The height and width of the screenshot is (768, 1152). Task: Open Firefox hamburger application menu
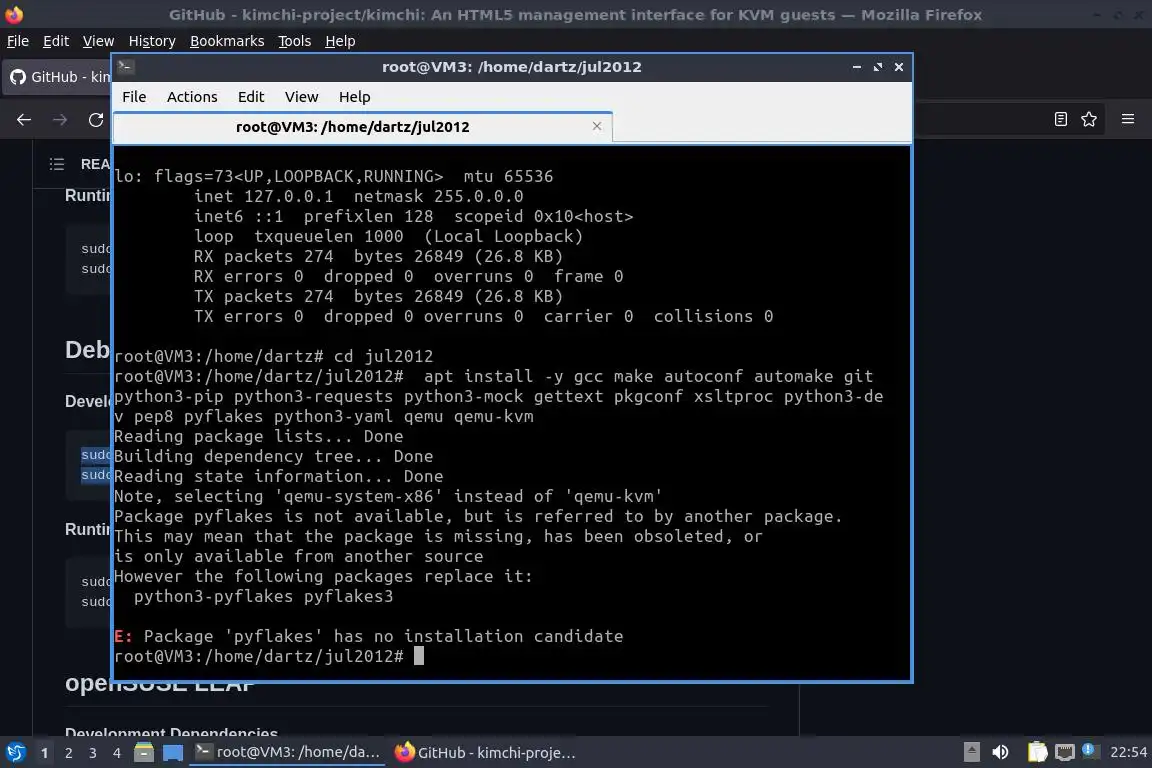[x=1128, y=119]
